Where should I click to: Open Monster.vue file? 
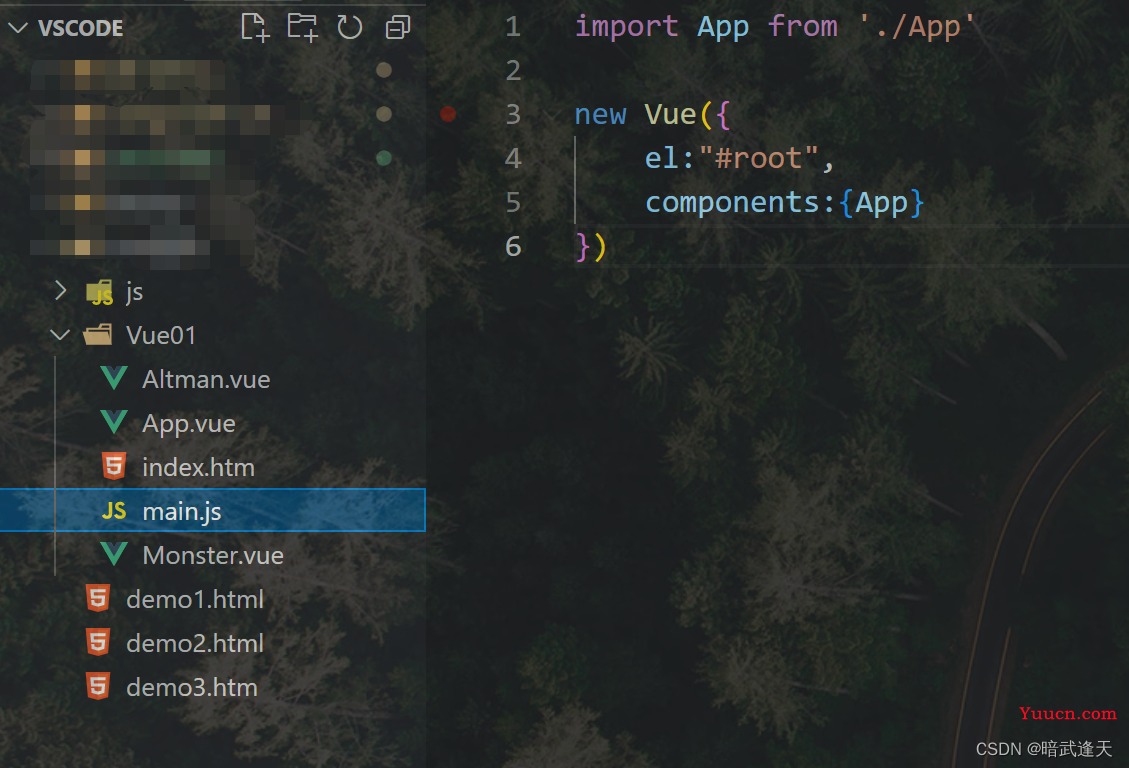(x=213, y=556)
